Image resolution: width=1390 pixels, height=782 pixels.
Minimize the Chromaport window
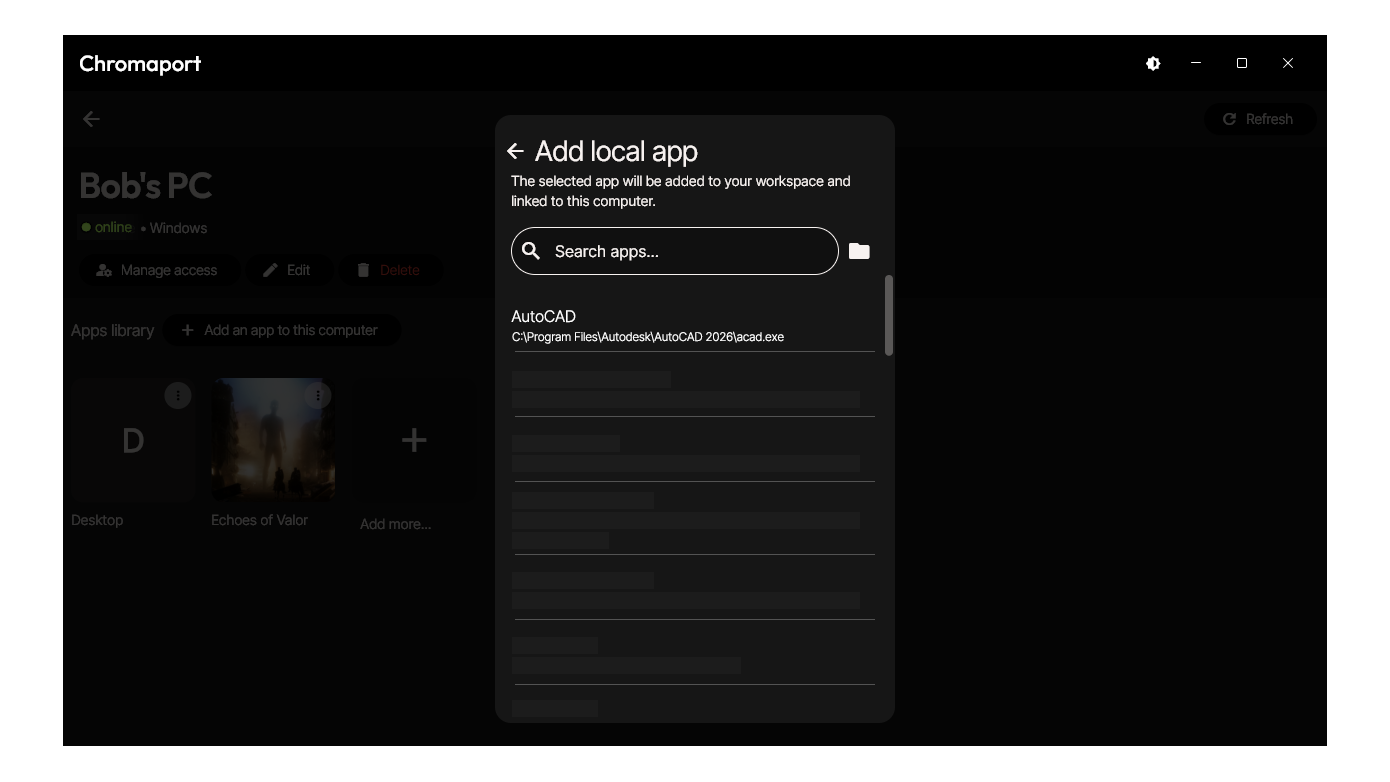coord(1196,63)
